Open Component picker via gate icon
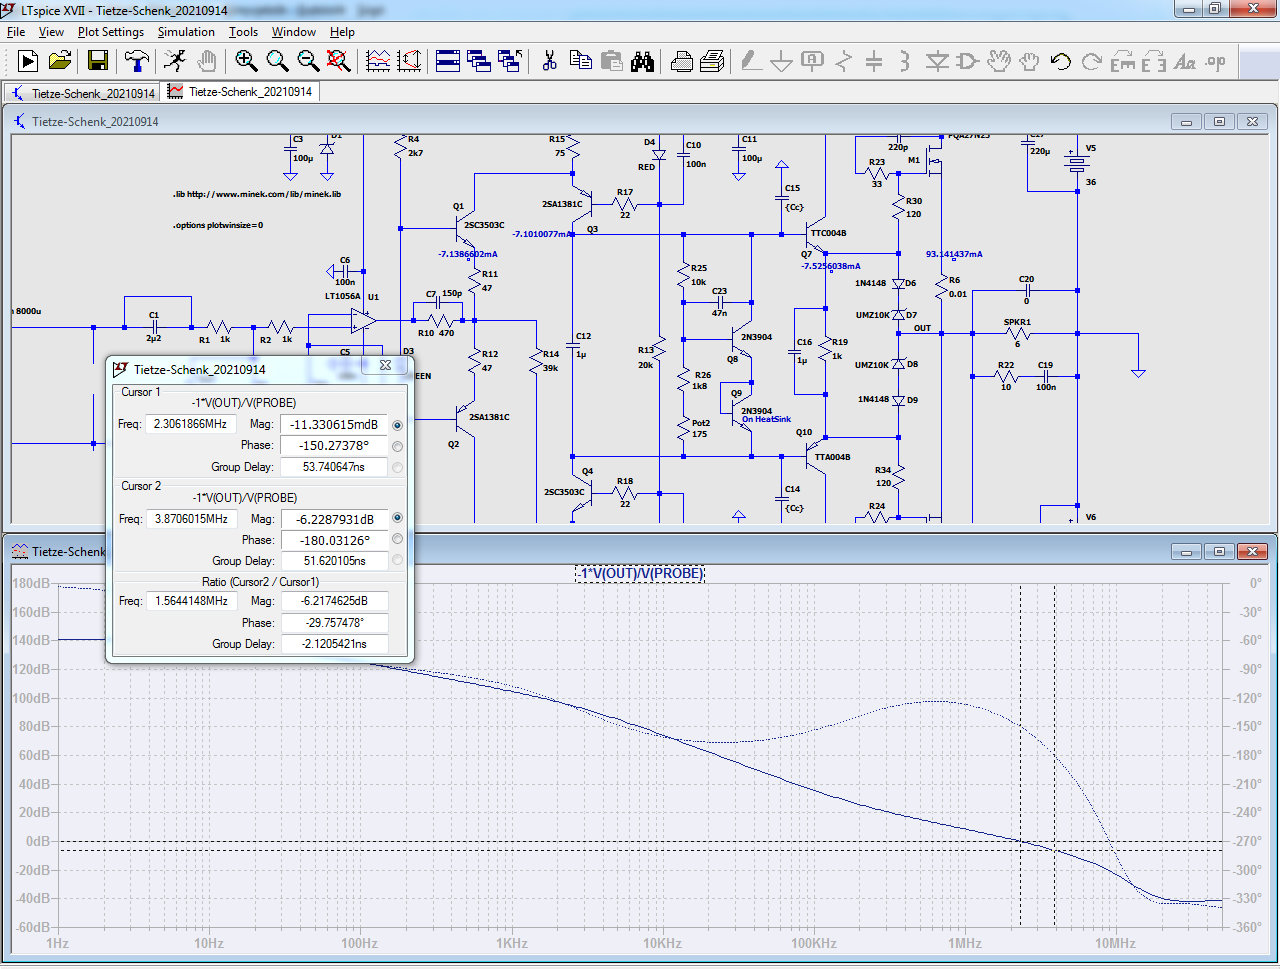Viewport: 1280px width, 969px height. pyautogui.click(x=967, y=61)
